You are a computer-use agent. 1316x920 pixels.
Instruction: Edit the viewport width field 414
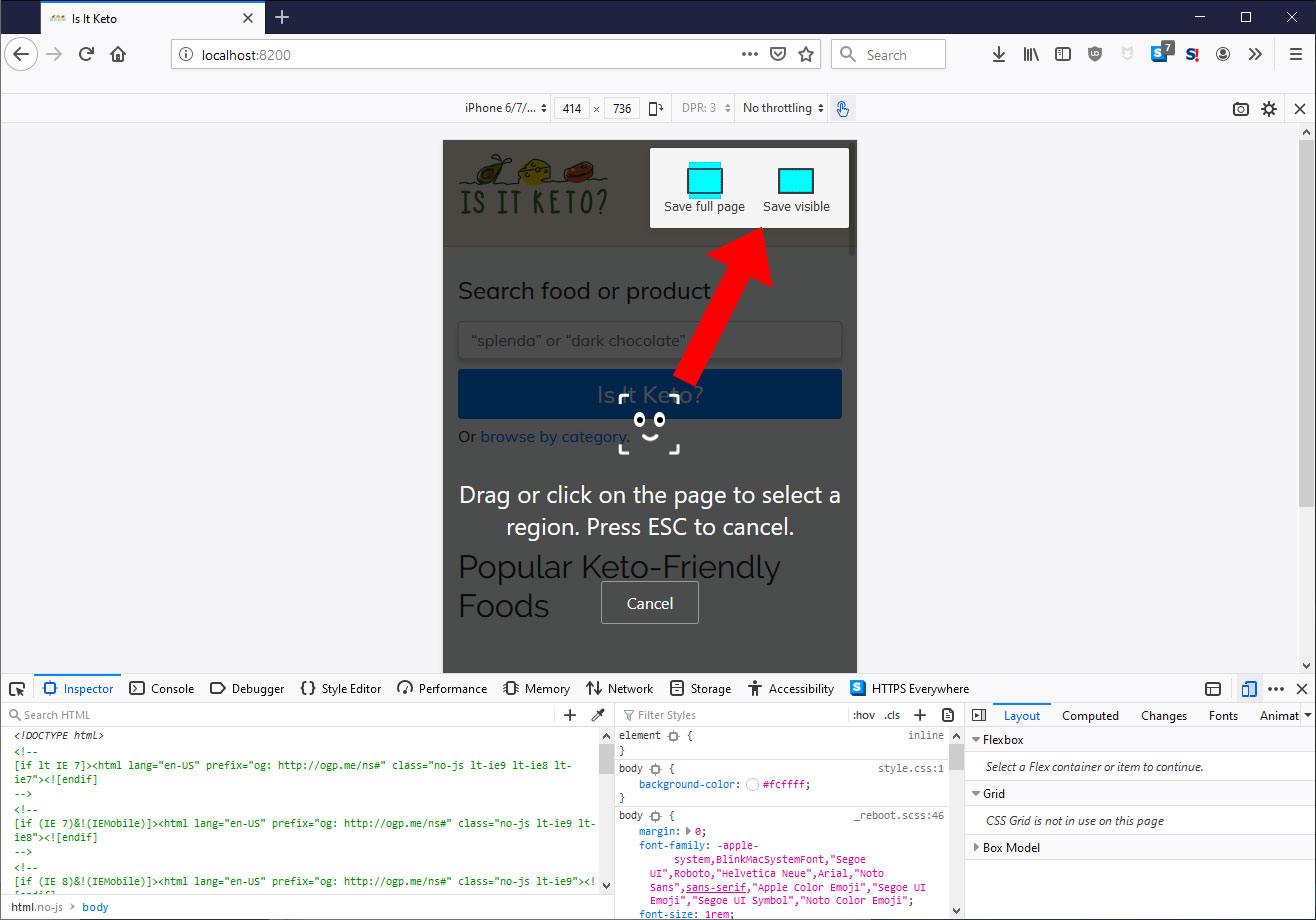(571, 109)
